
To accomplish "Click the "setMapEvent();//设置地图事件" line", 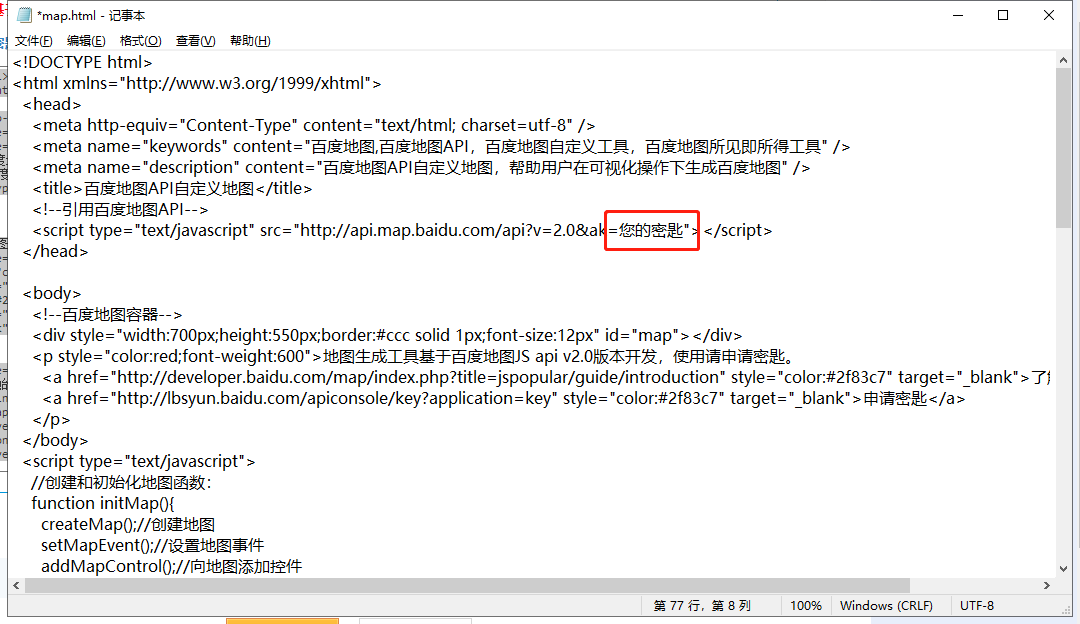I will point(152,545).
